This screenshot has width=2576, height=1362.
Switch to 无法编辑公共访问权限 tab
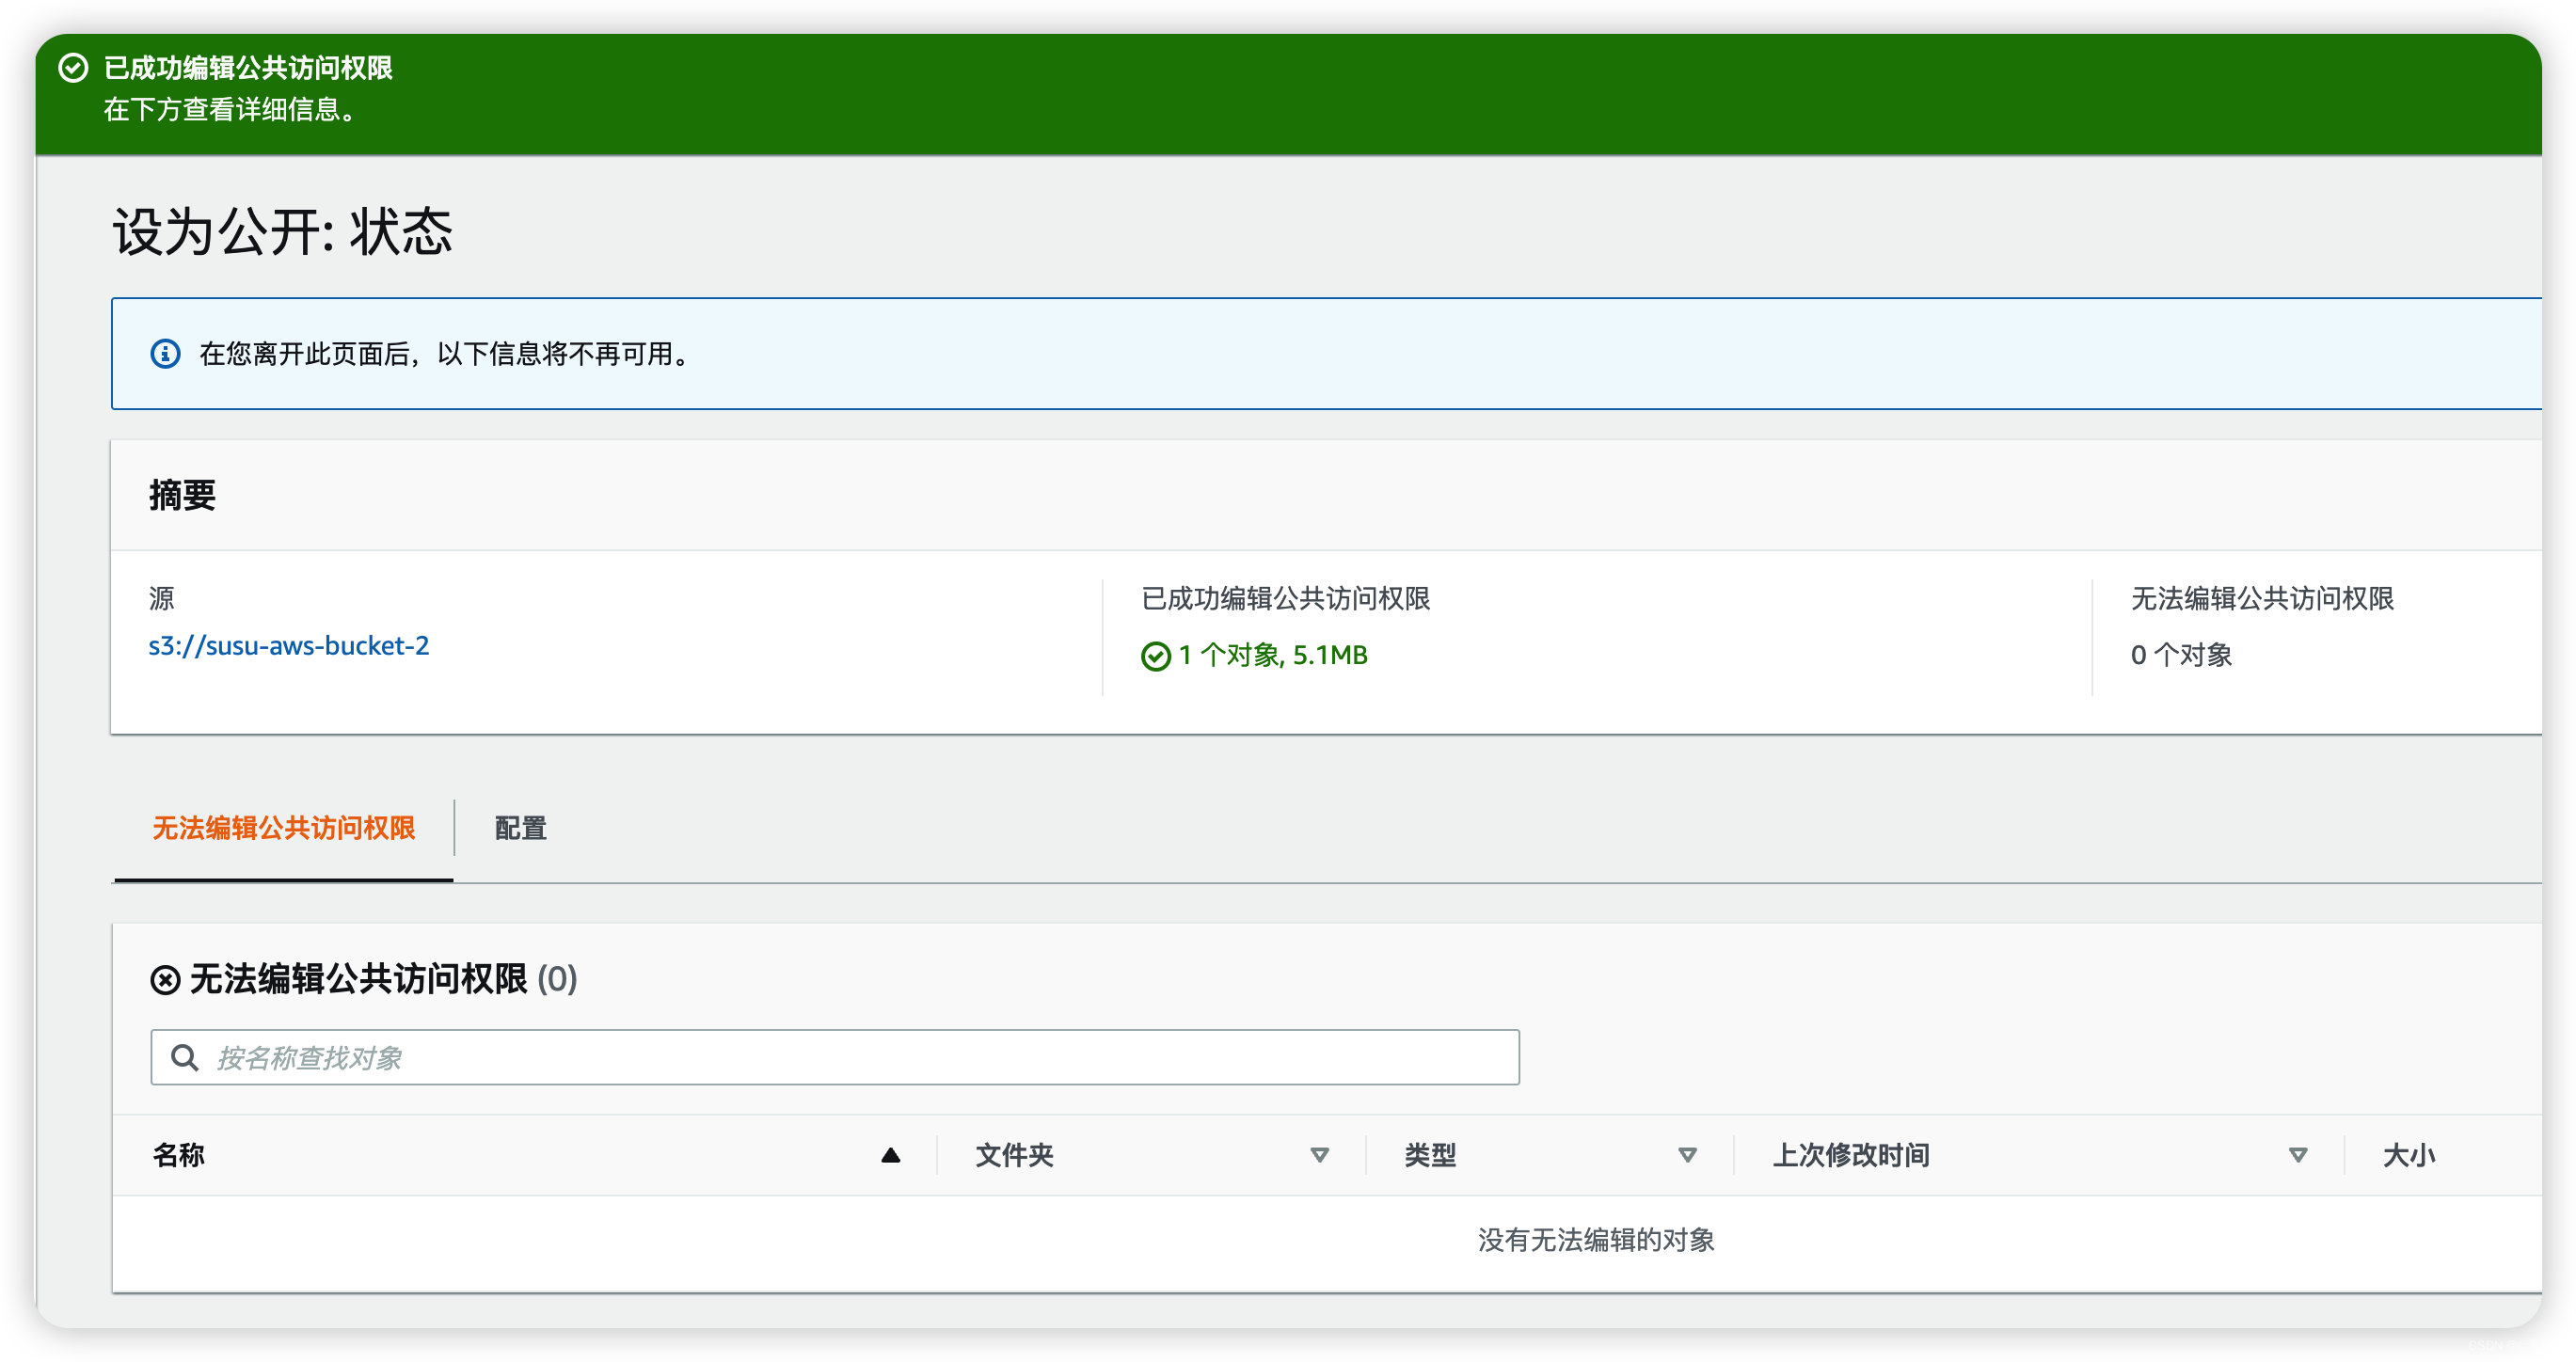(x=284, y=829)
